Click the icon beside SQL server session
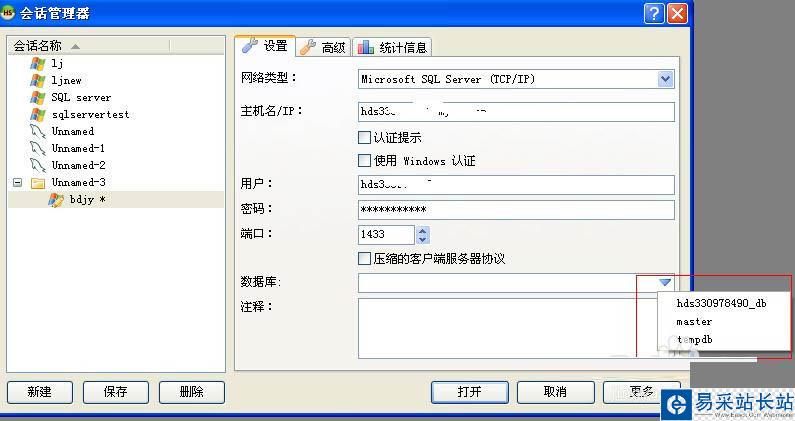 point(38,97)
